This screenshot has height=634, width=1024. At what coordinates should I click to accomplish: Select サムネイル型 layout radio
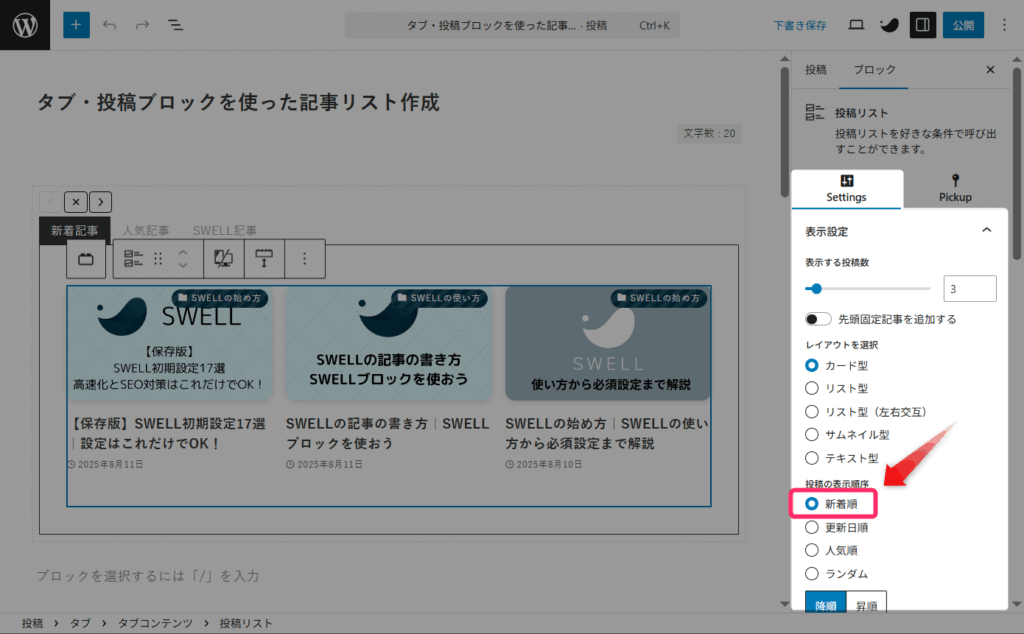[812, 435]
